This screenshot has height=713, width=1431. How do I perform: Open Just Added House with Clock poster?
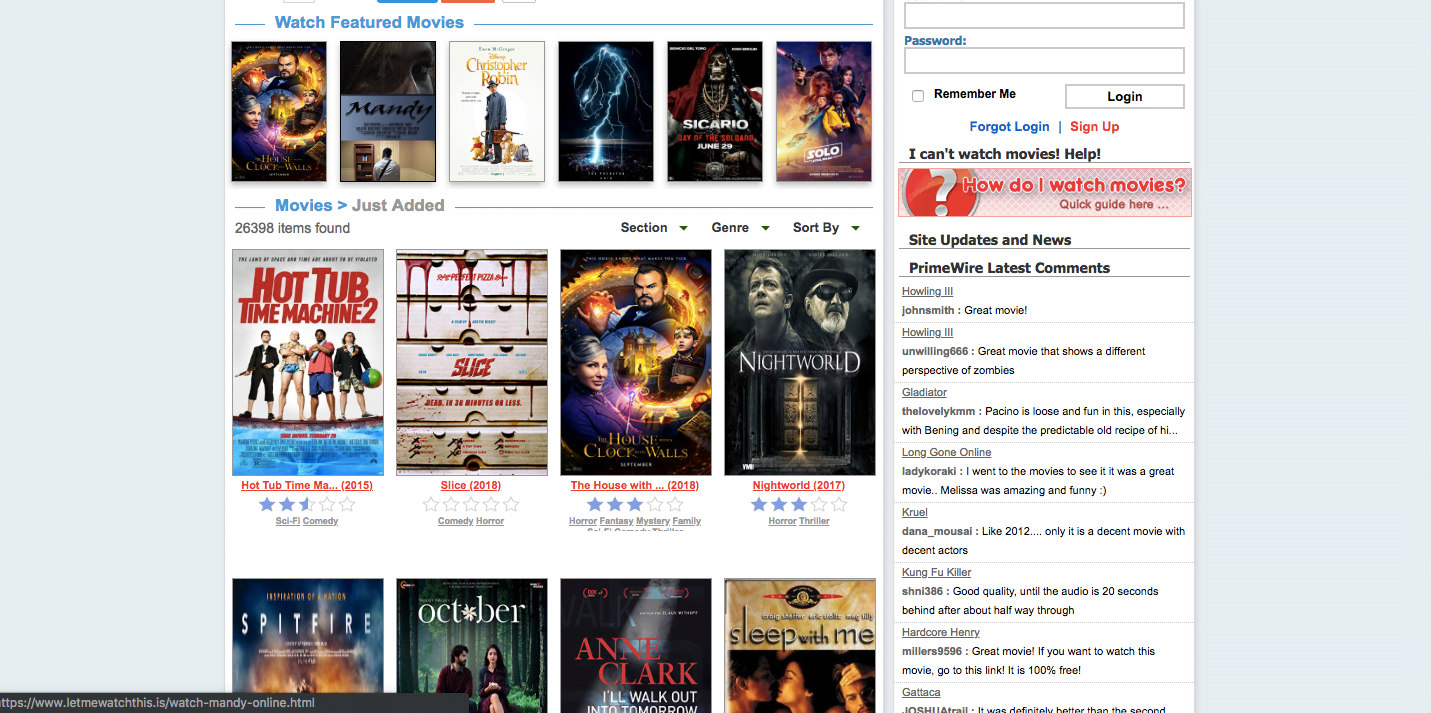click(x=636, y=362)
